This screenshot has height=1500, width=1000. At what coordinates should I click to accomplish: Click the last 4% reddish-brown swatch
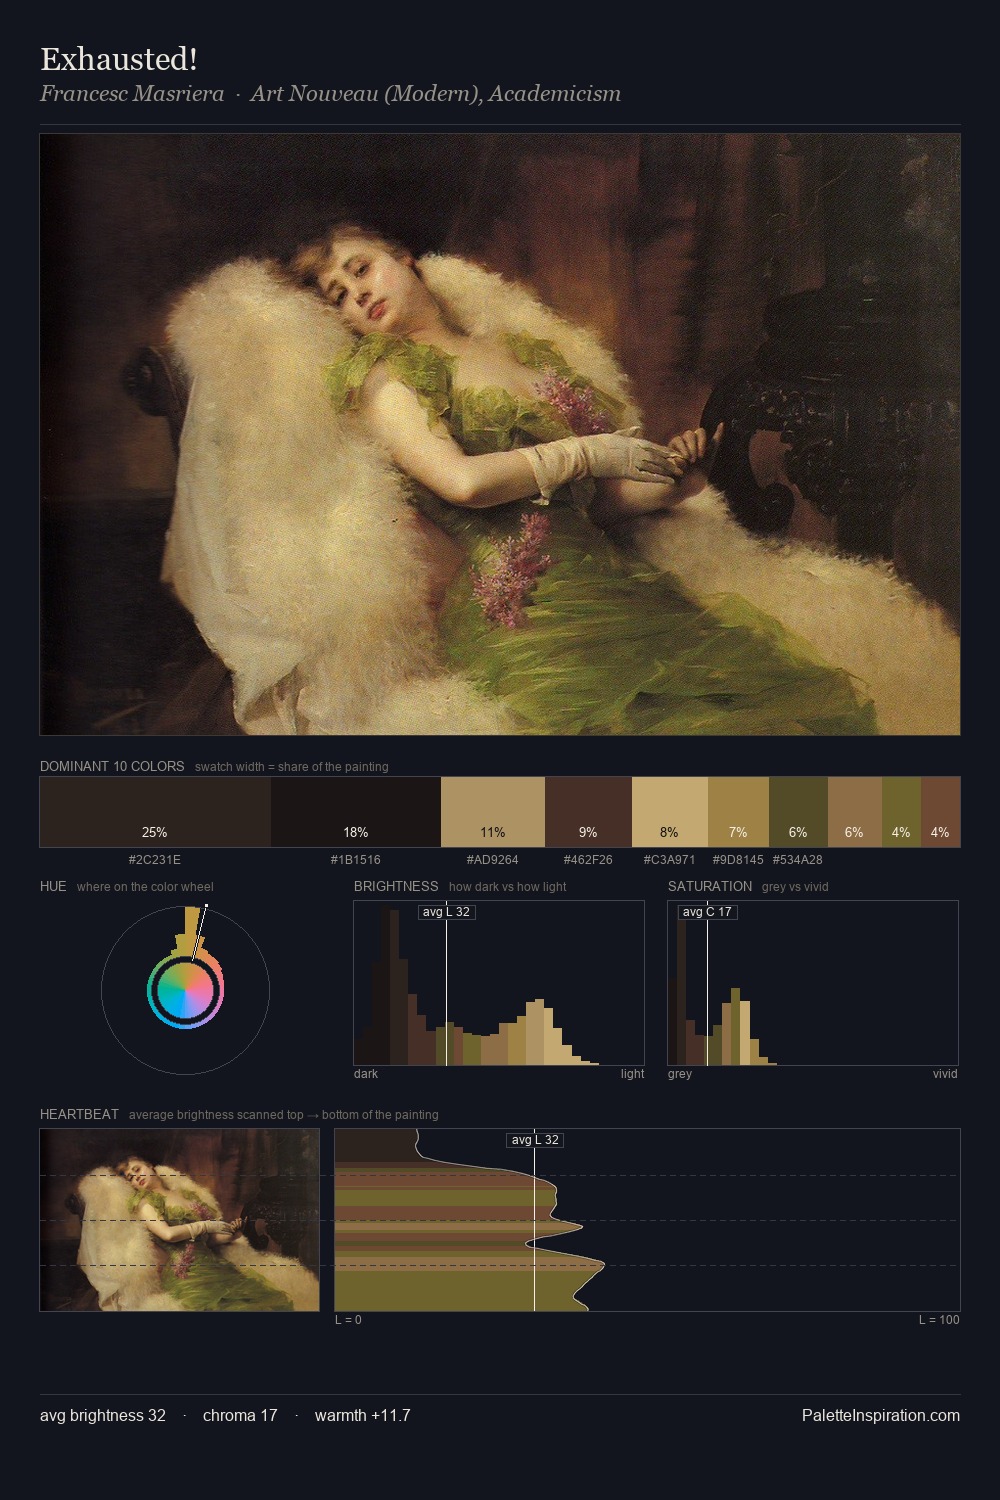coord(940,812)
